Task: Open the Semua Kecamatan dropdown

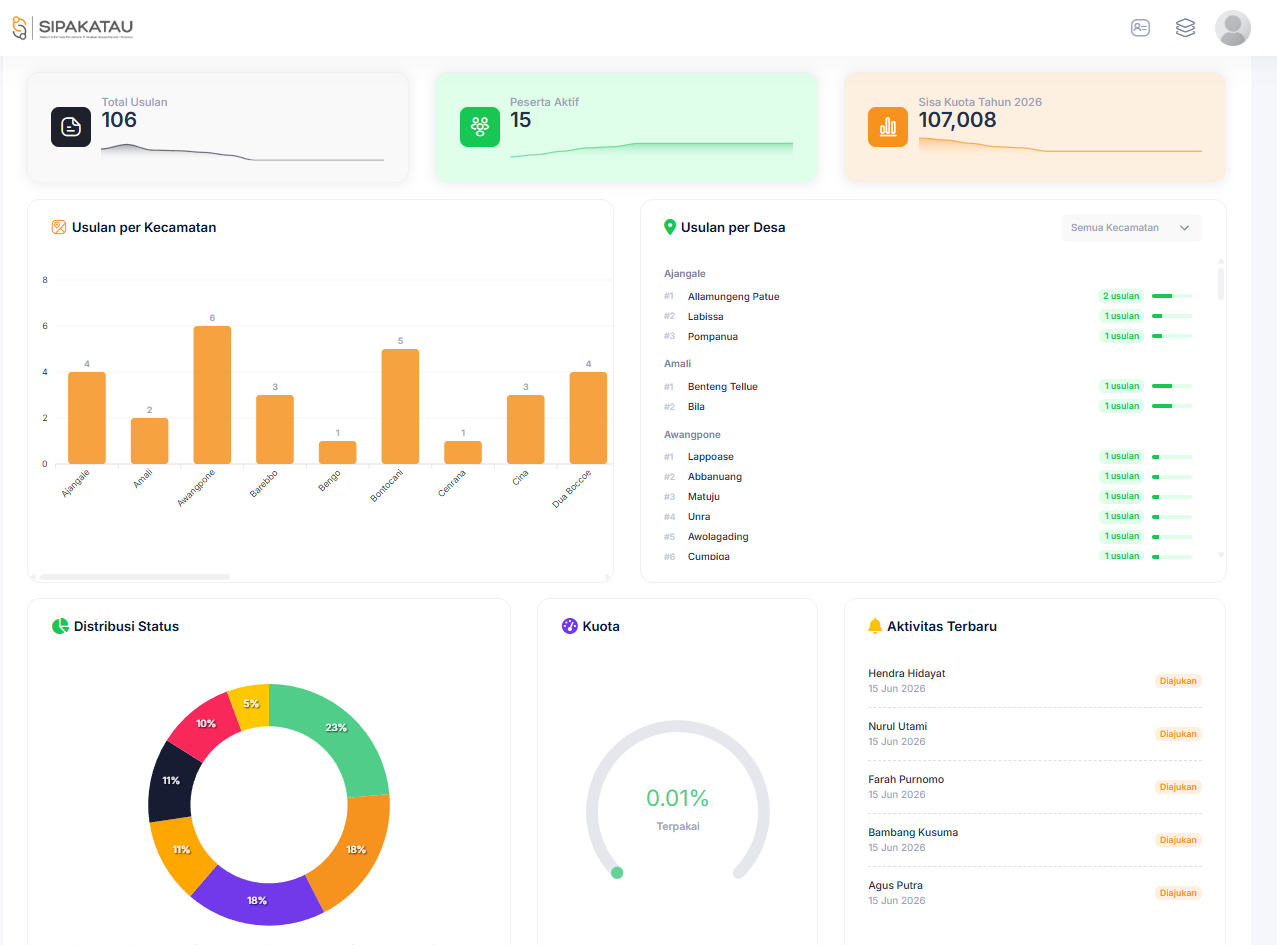Action: tap(1132, 228)
